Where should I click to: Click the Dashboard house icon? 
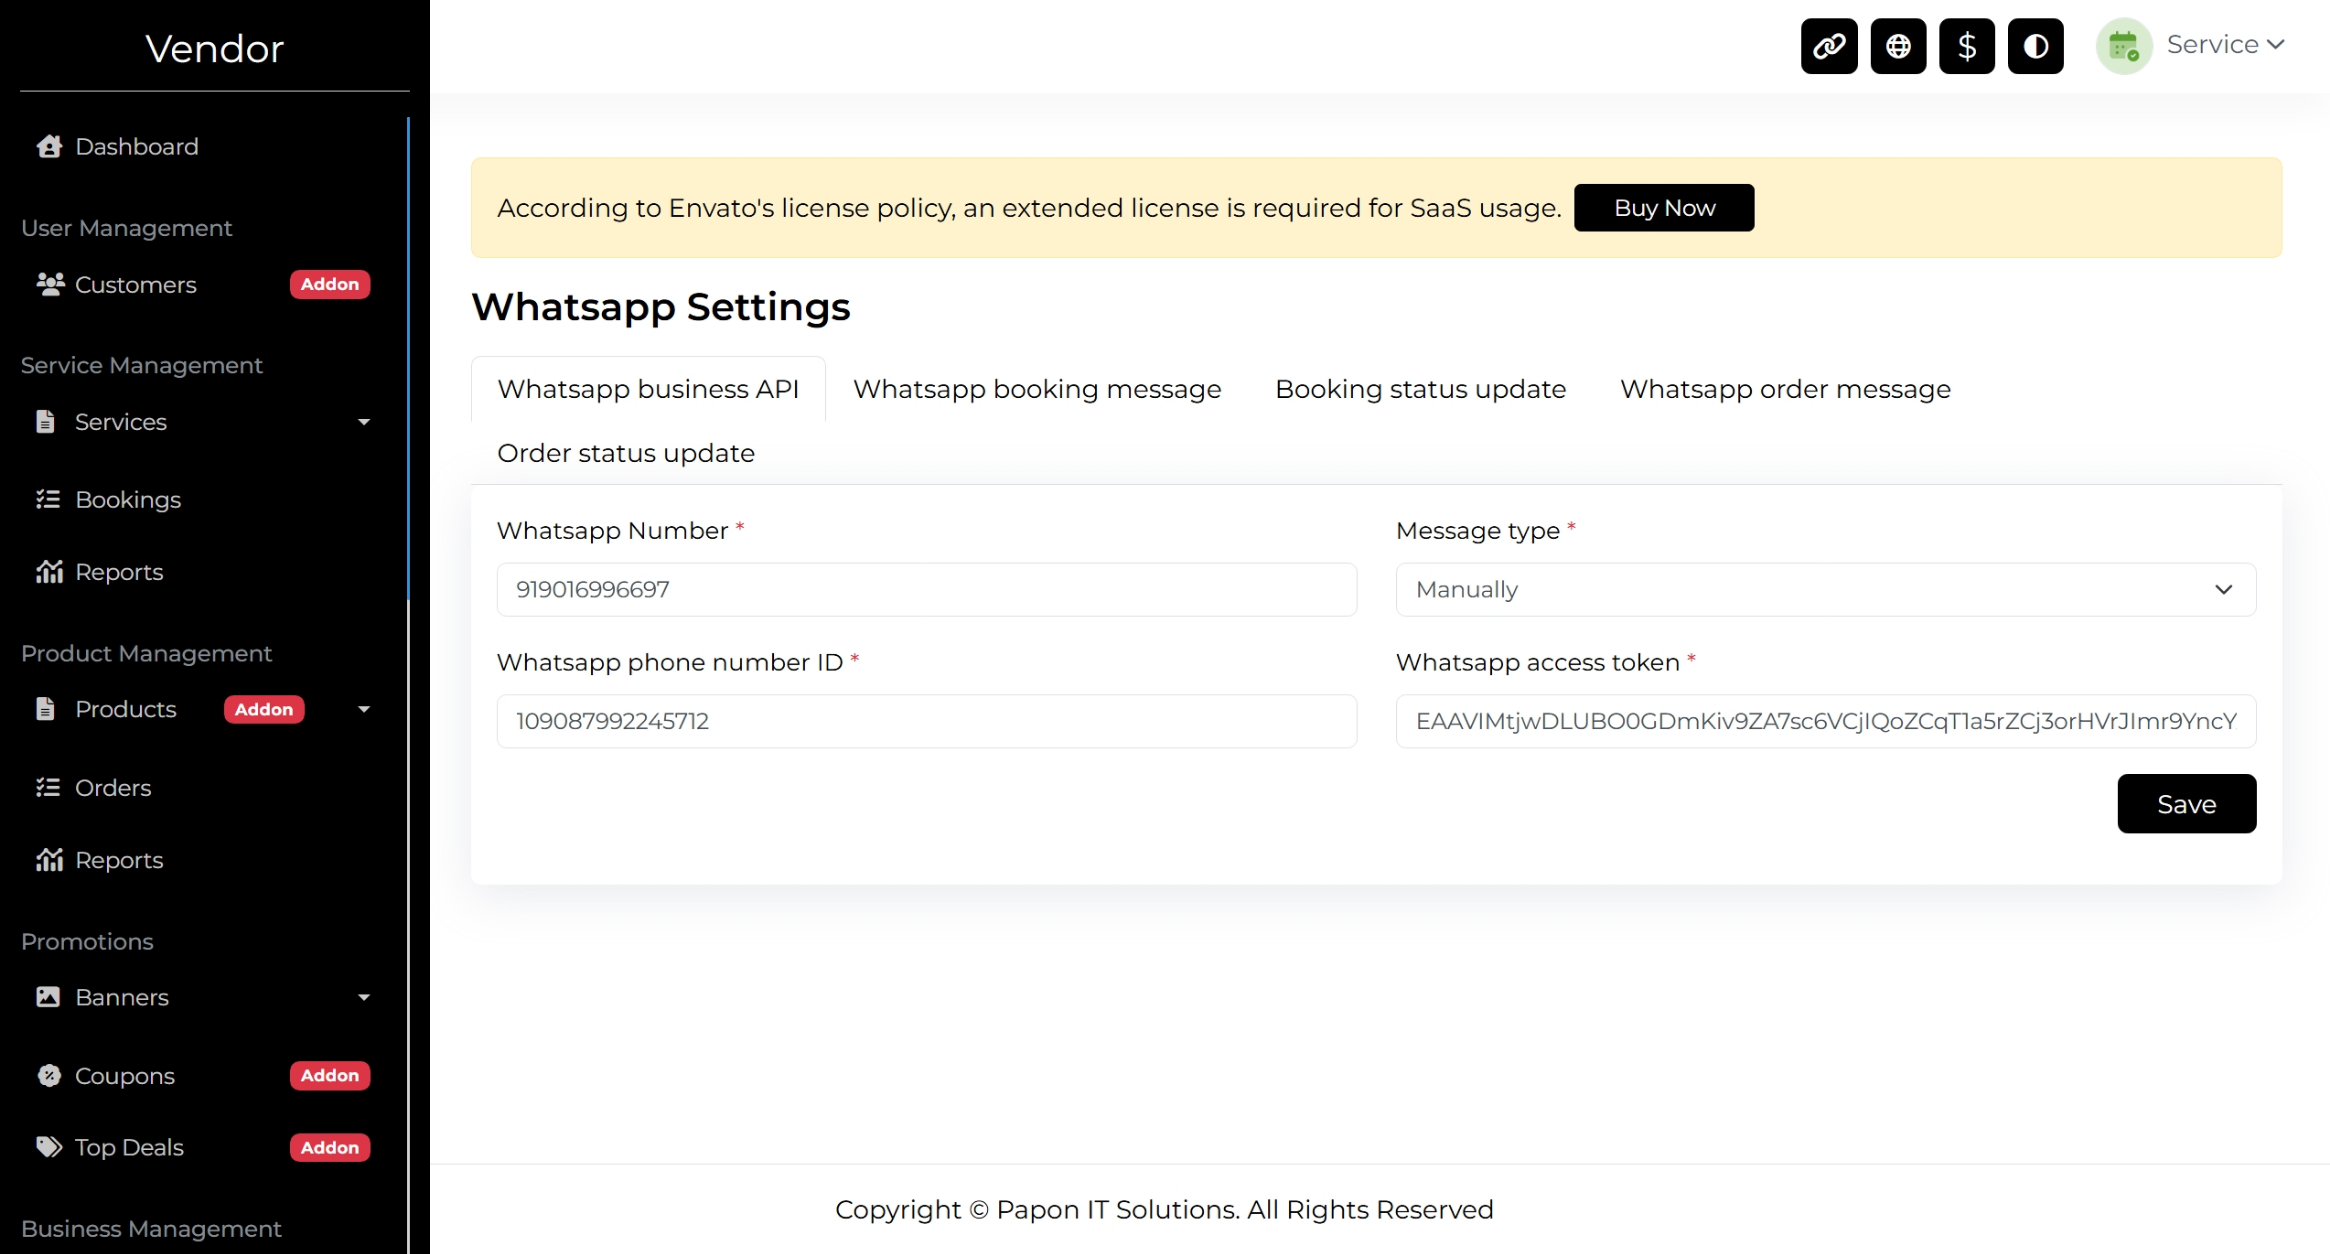coord(49,147)
